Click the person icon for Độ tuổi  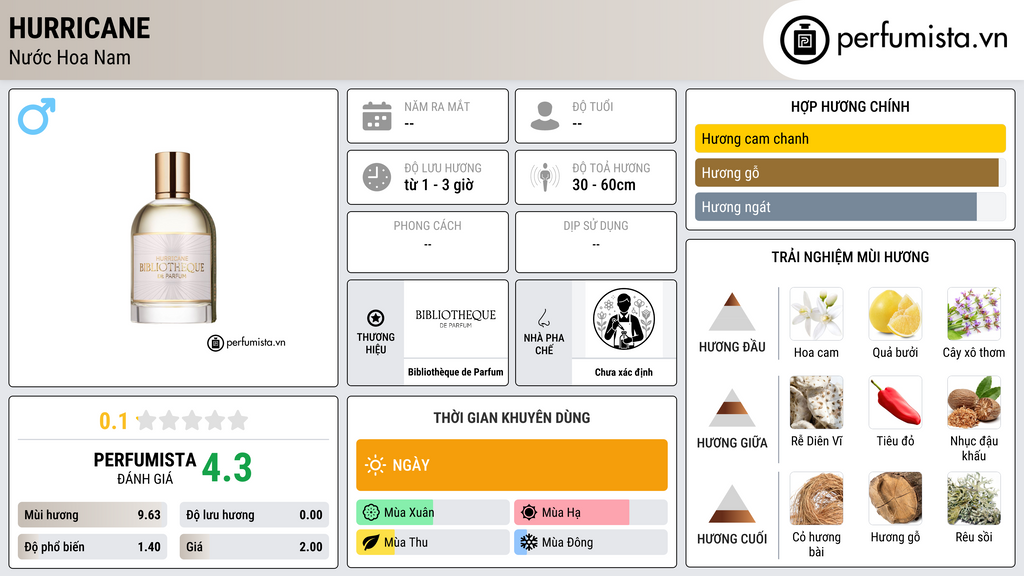pyautogui.click(x=545, y=116)
